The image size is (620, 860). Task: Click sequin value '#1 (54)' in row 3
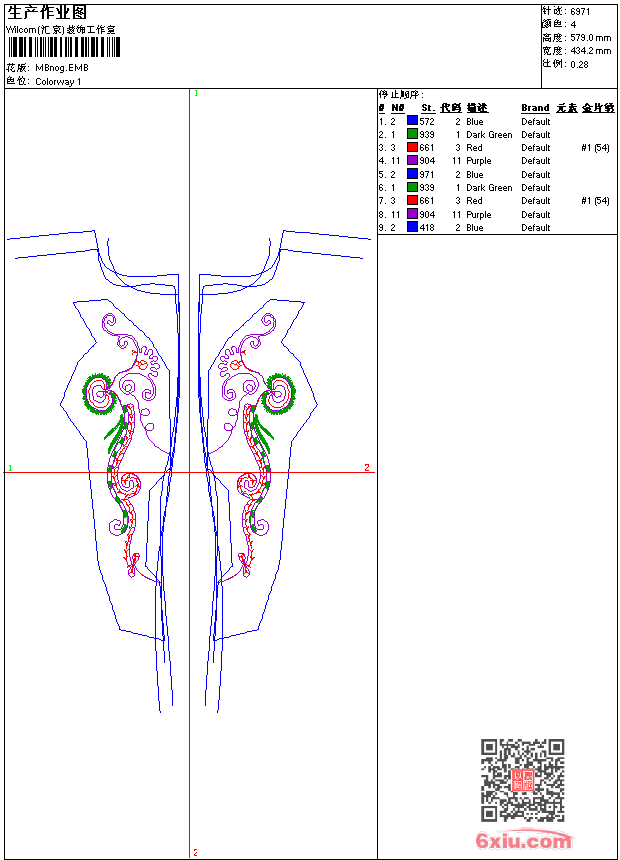point(595,148)
